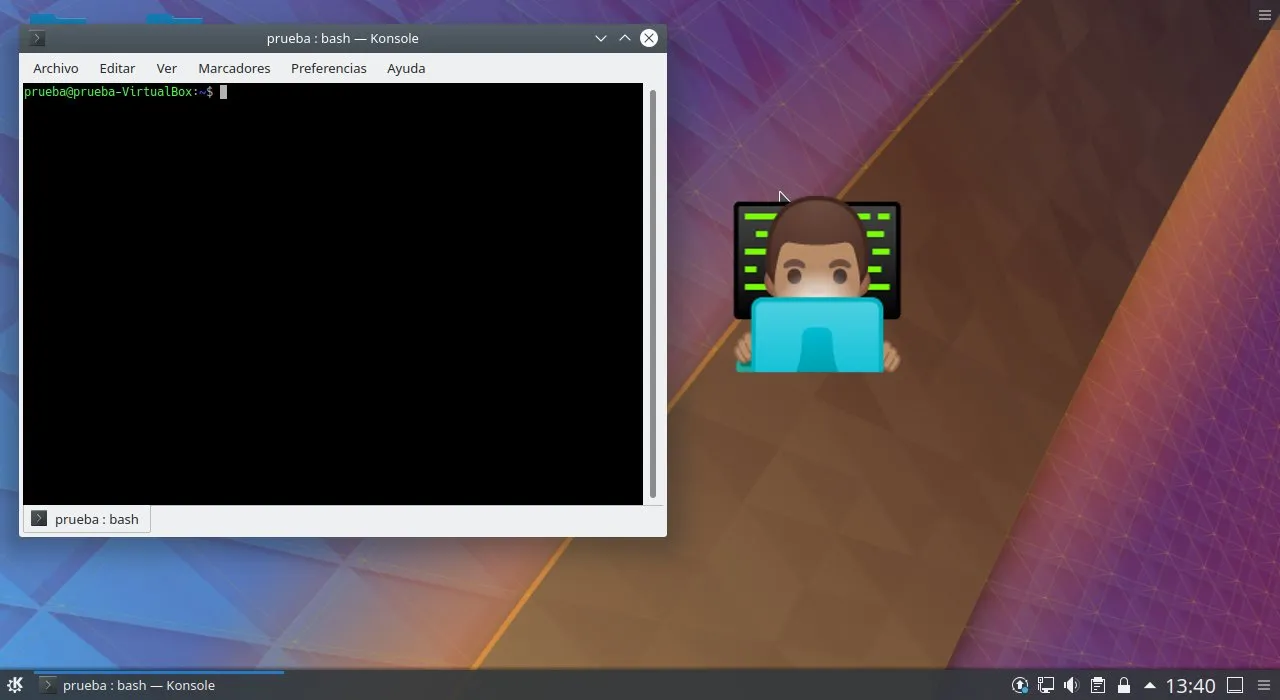The image size is (1280, 700).
Task: Open the clipboard tray icon
Action: coord(1097,686)
